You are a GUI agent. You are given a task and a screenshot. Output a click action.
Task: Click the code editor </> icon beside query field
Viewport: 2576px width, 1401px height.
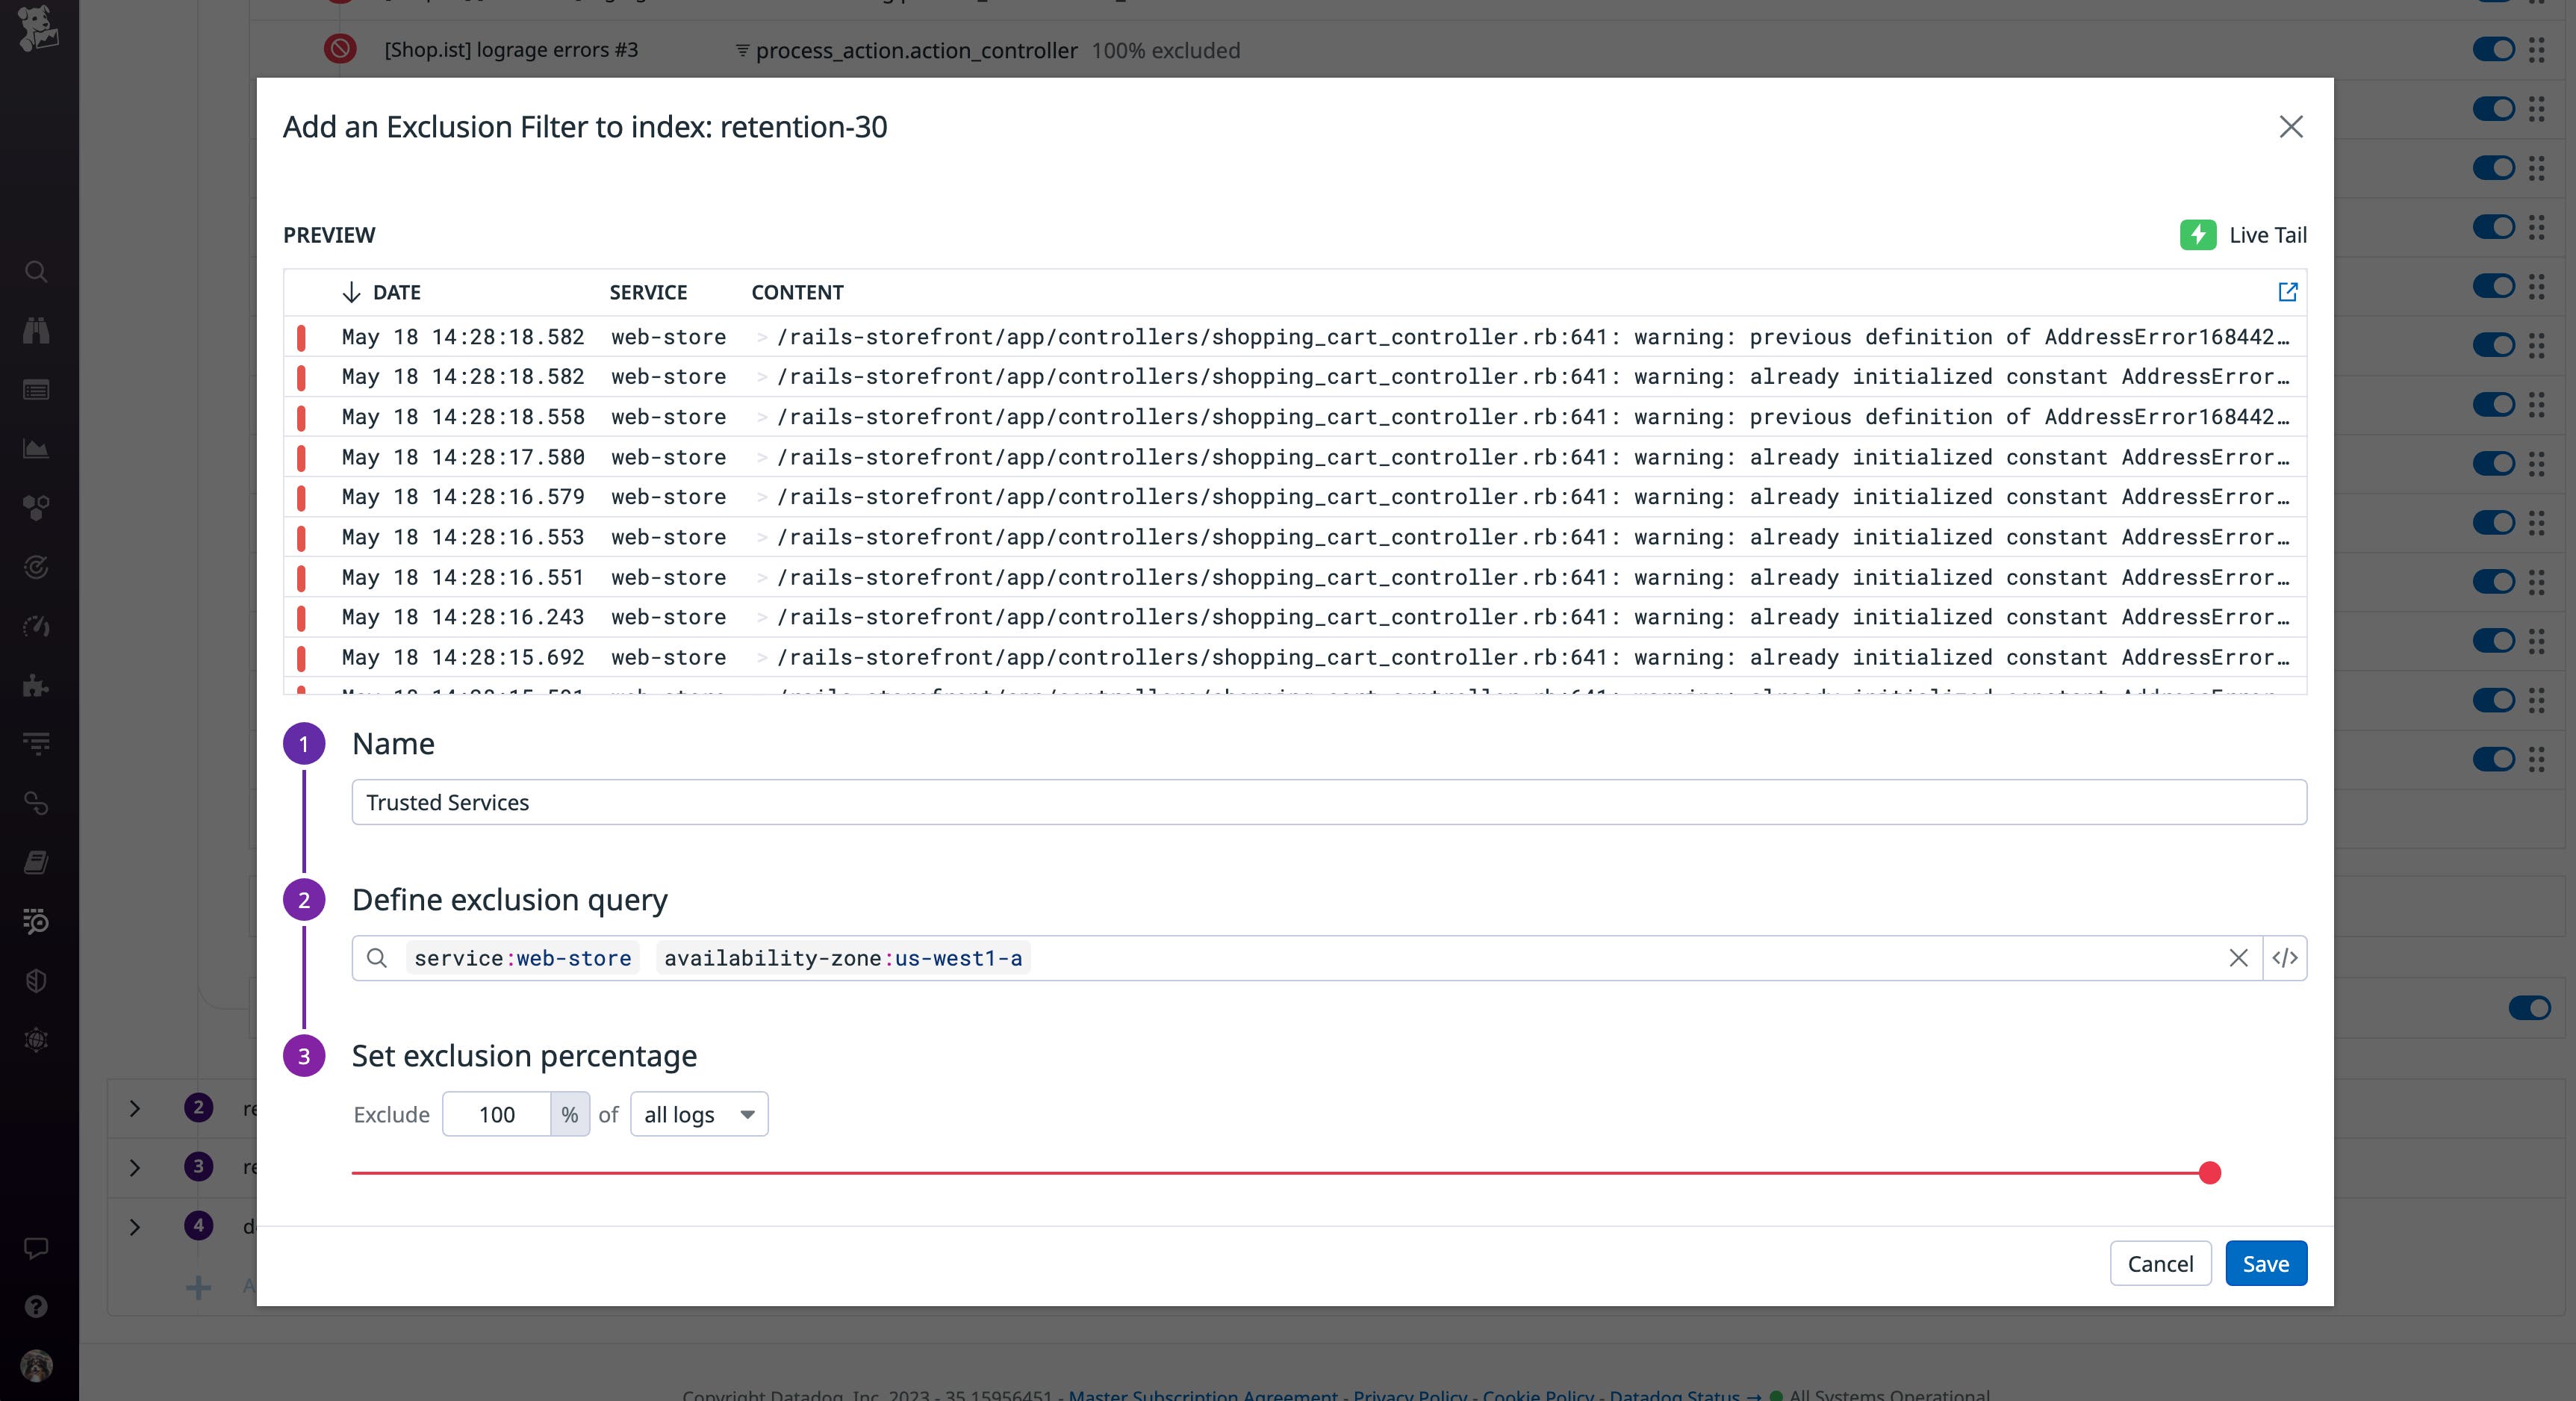click(2285, 958)
